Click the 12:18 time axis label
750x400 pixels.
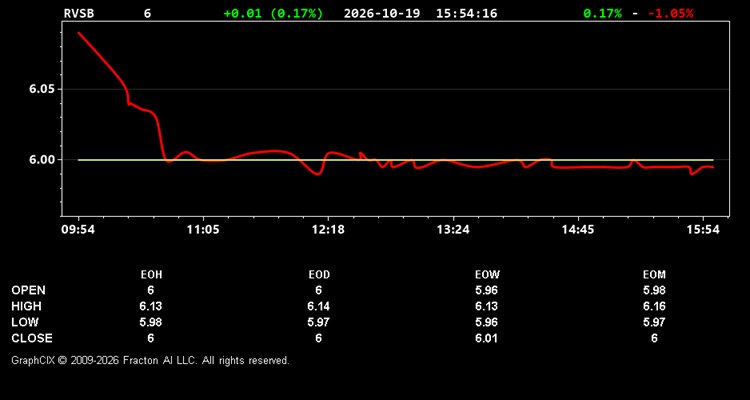328,230
